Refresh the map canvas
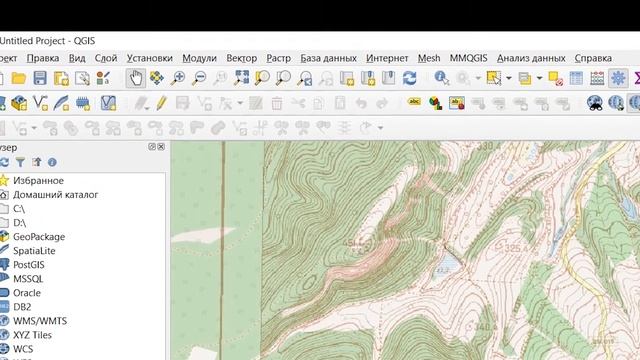This screenshot has width=640, height=360. (x=409, y=78)
